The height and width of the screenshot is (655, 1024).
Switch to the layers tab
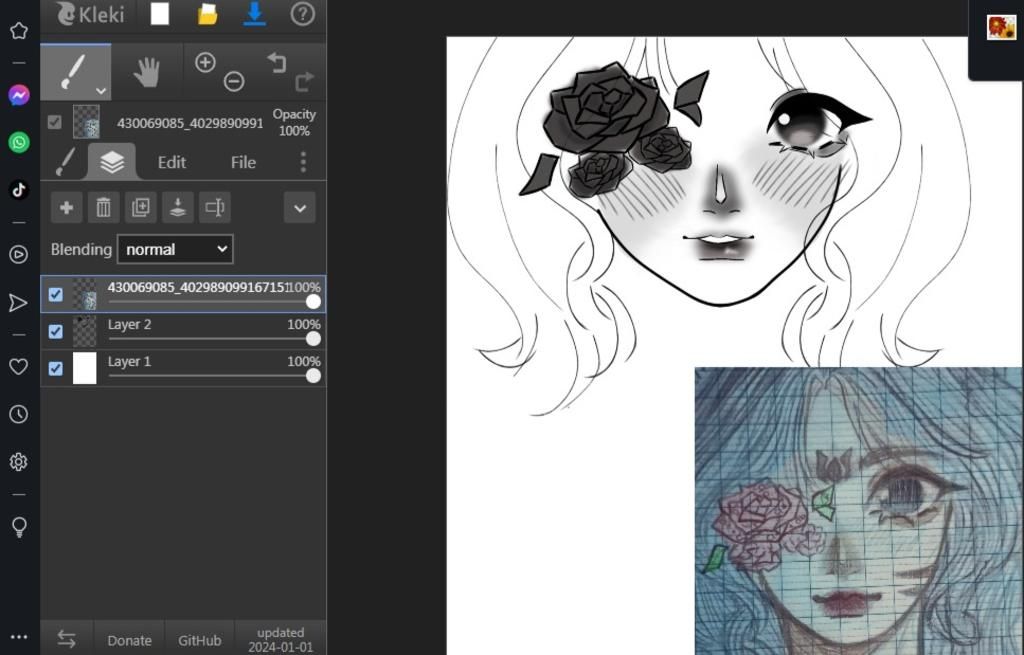(x=112, y=162)
